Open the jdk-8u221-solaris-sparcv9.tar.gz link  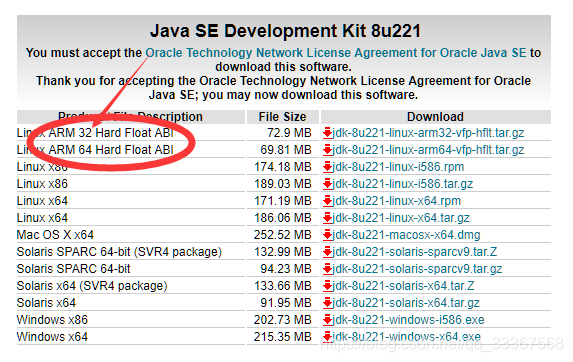(x=417, y=269)
